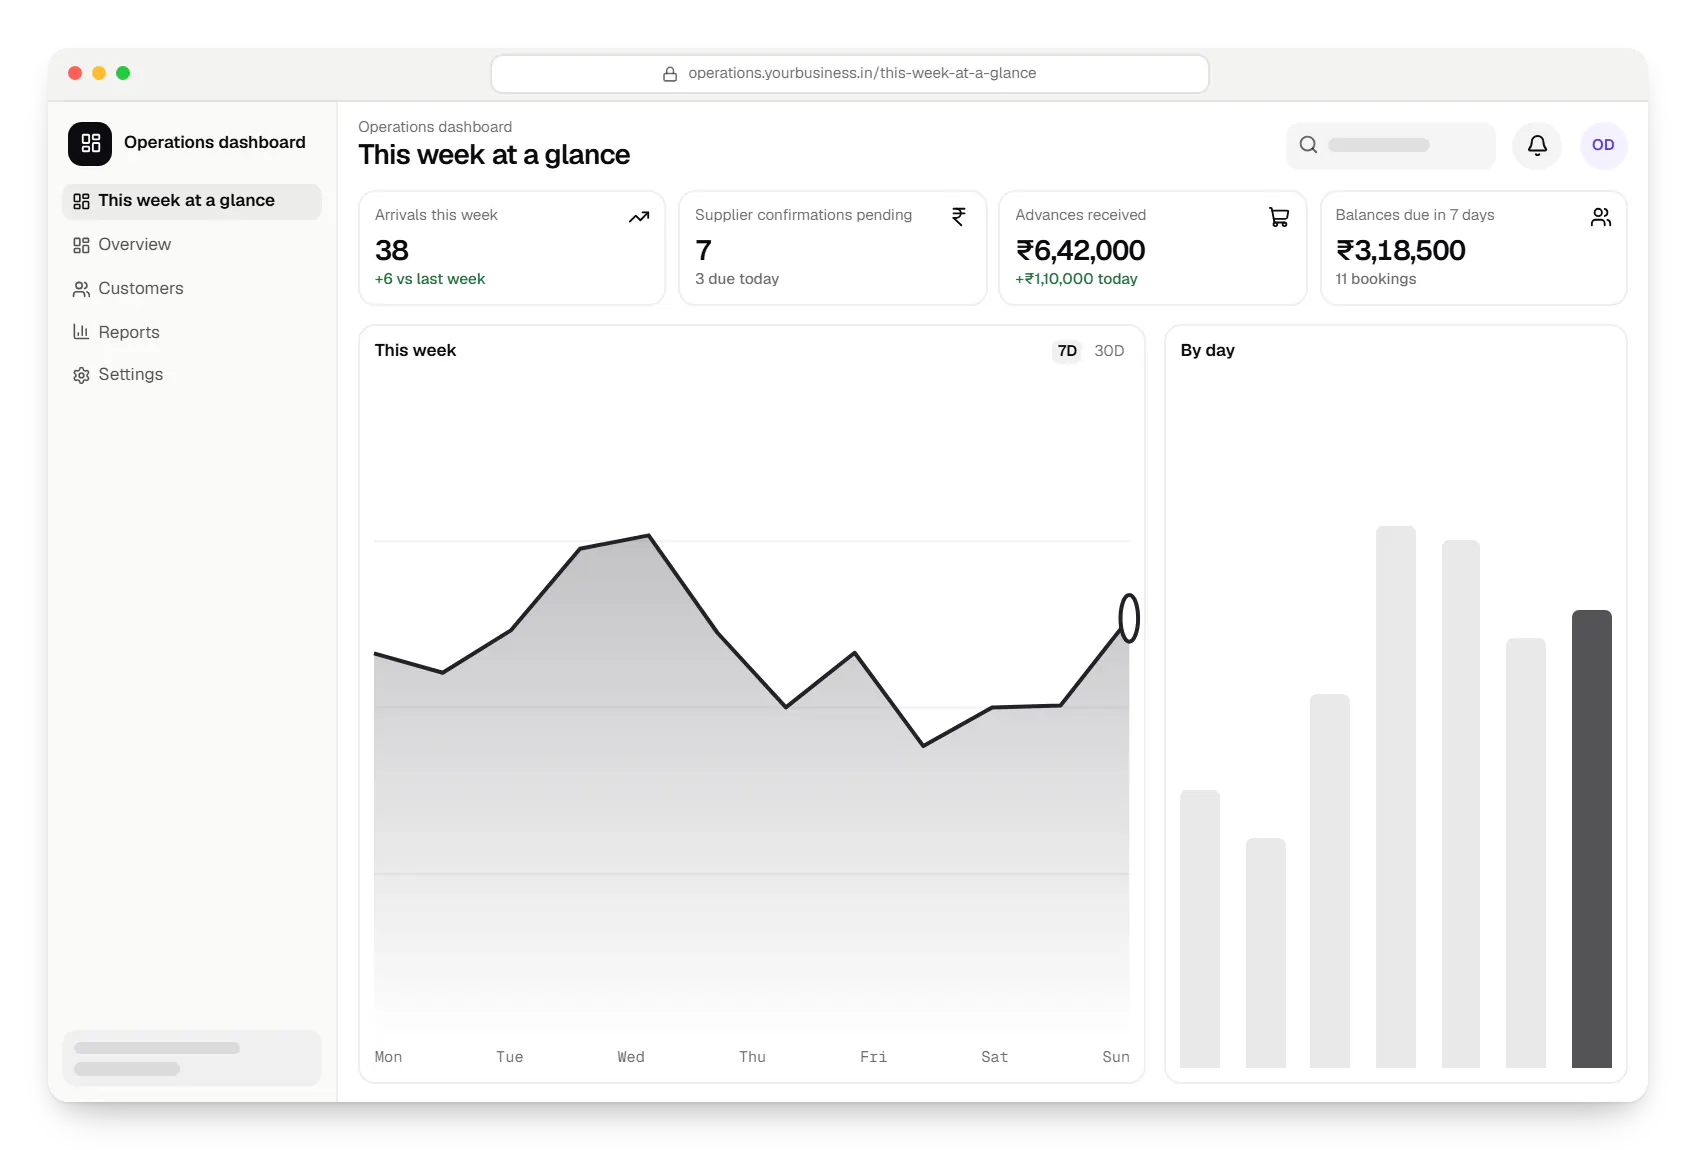Open Settings from the sidebar
Screen dimensions: 1696x1150
point(192,375)
